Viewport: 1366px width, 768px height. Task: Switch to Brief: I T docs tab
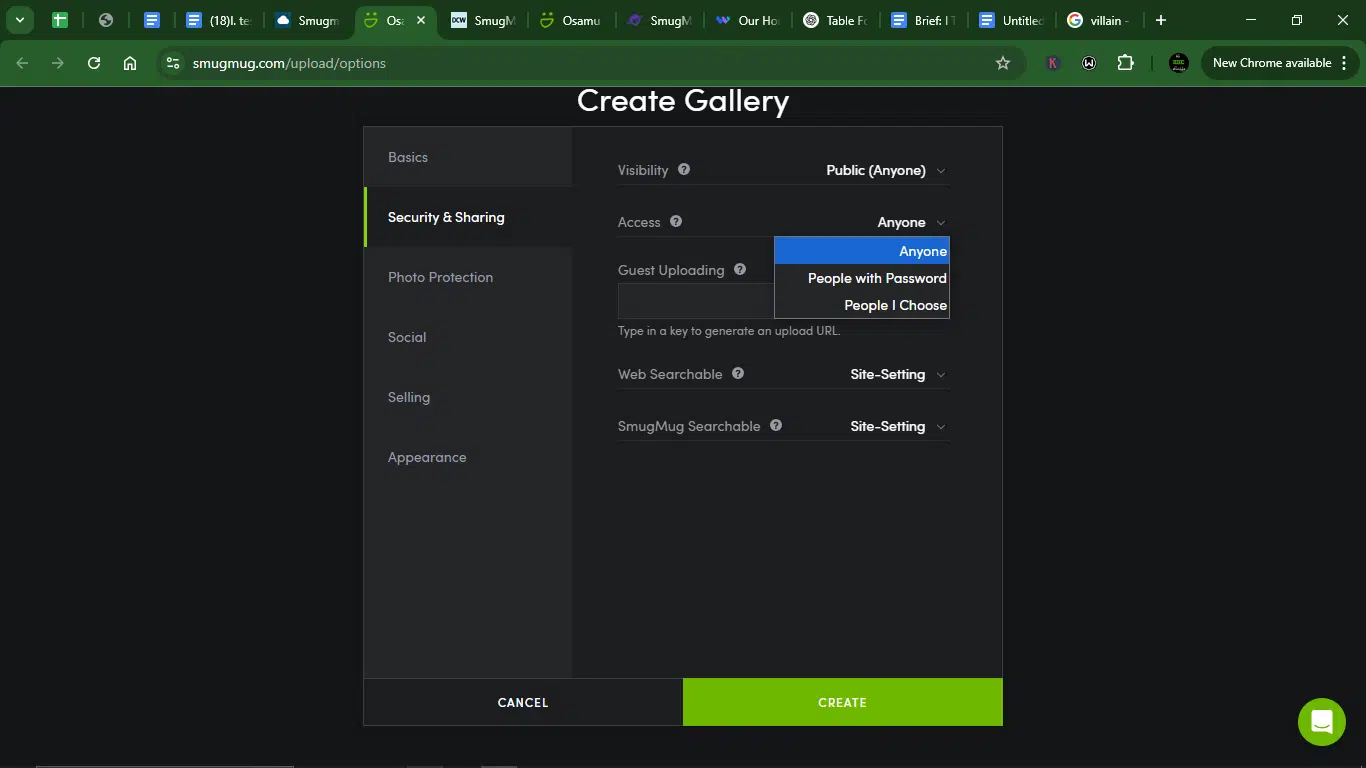(924, 20)
